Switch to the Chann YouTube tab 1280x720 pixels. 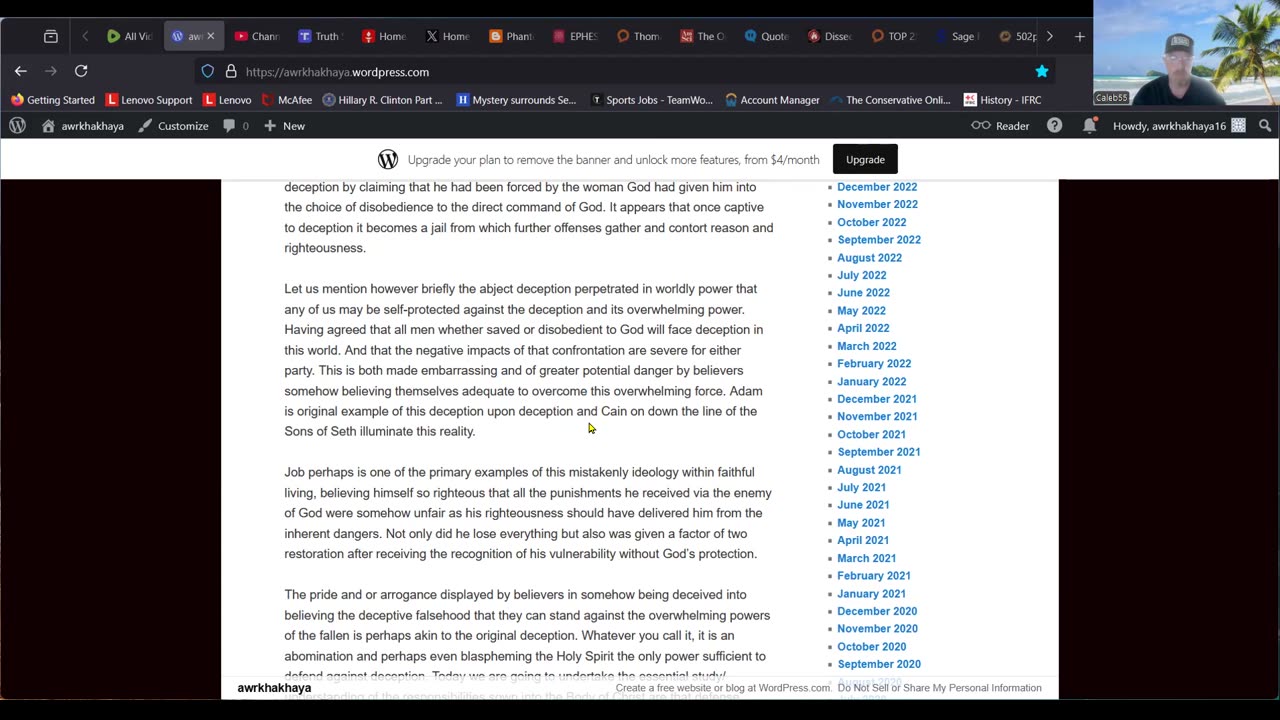[x=255, y=36]
